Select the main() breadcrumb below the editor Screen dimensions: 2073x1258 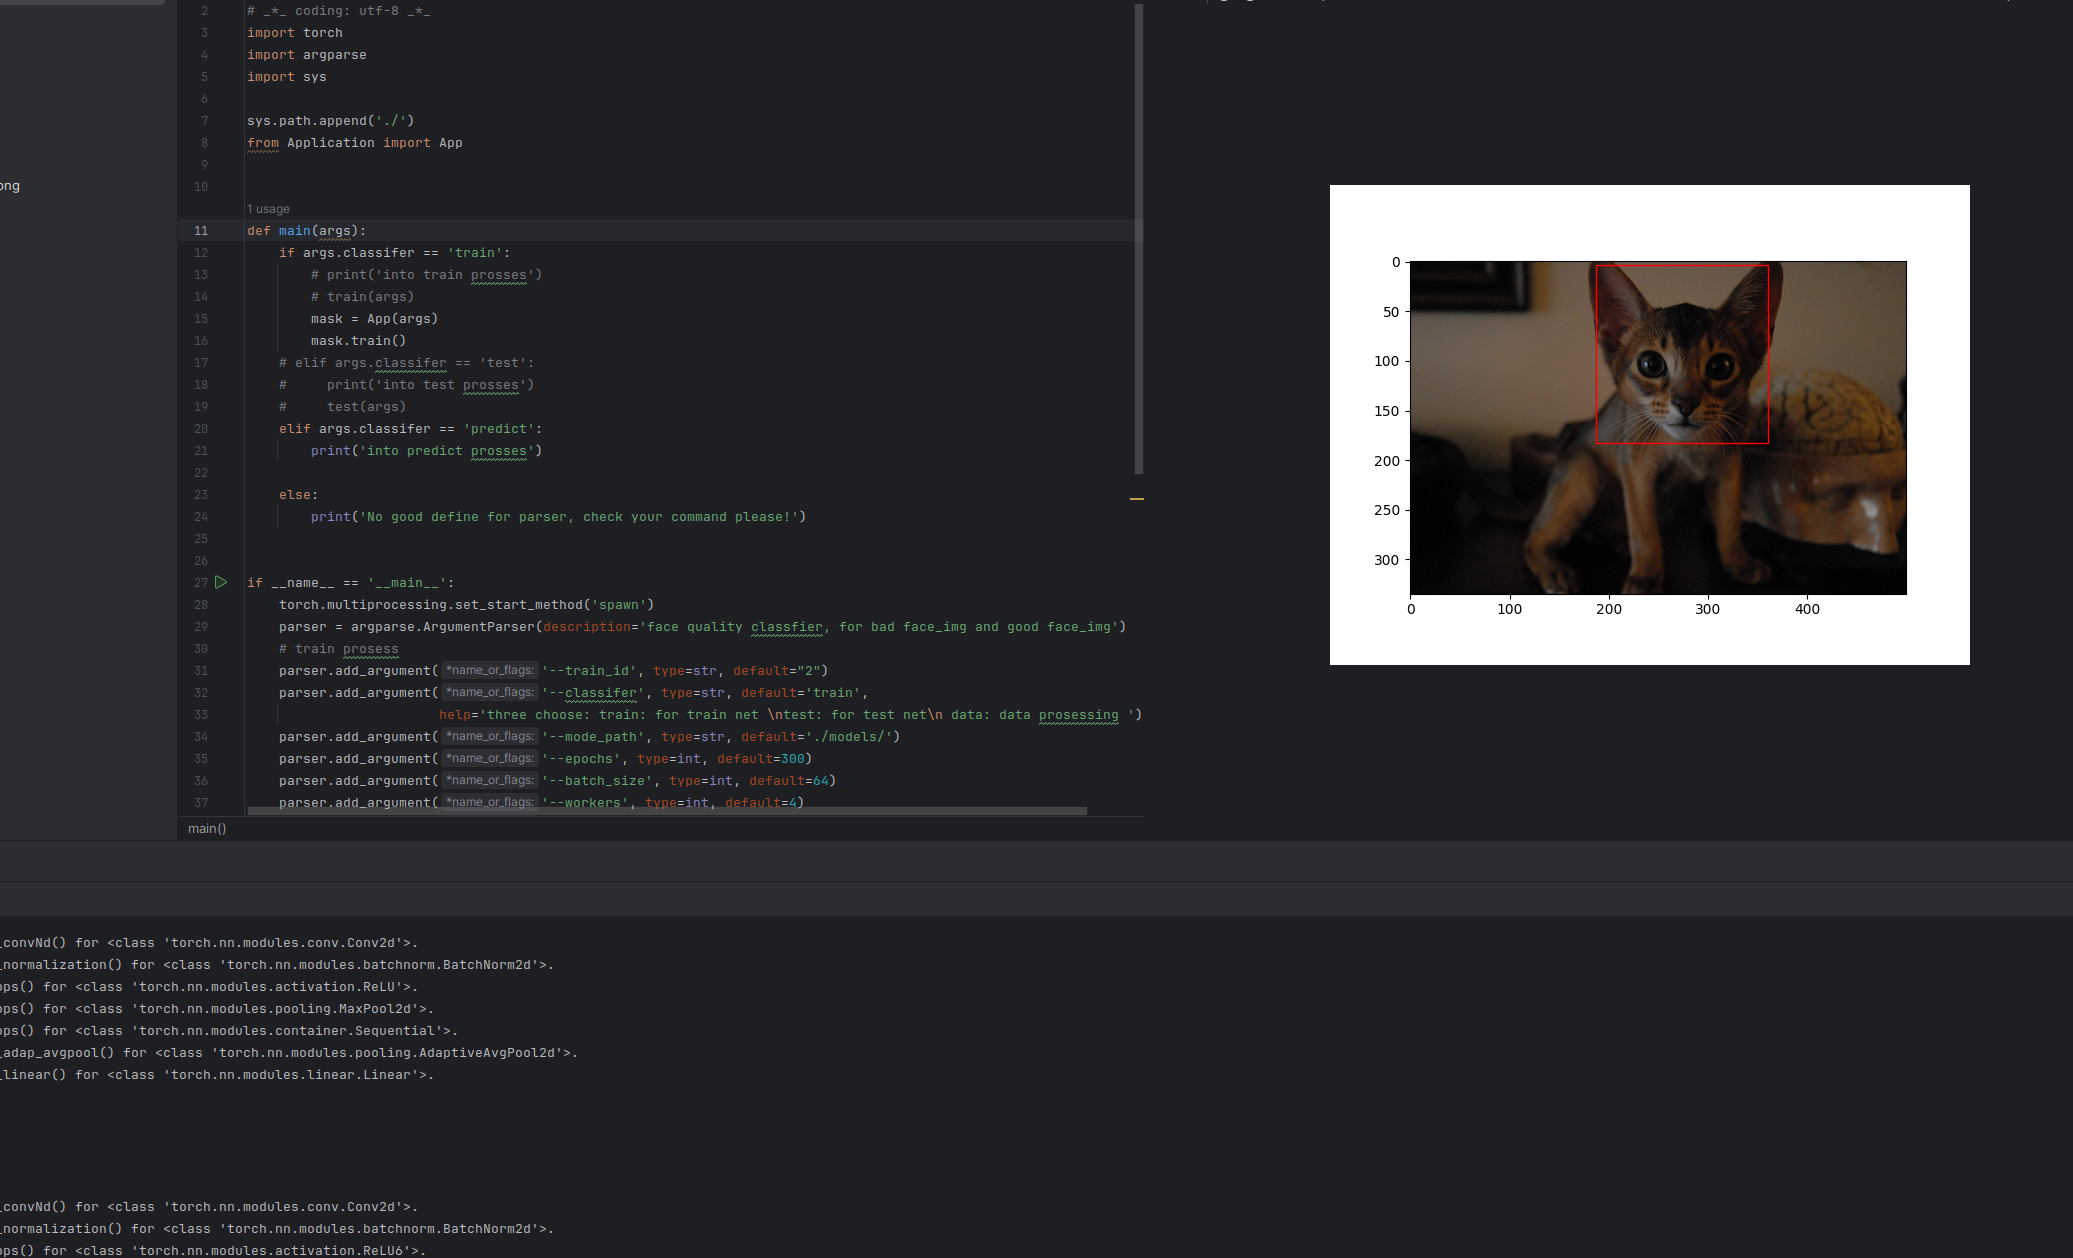[207, 828]
